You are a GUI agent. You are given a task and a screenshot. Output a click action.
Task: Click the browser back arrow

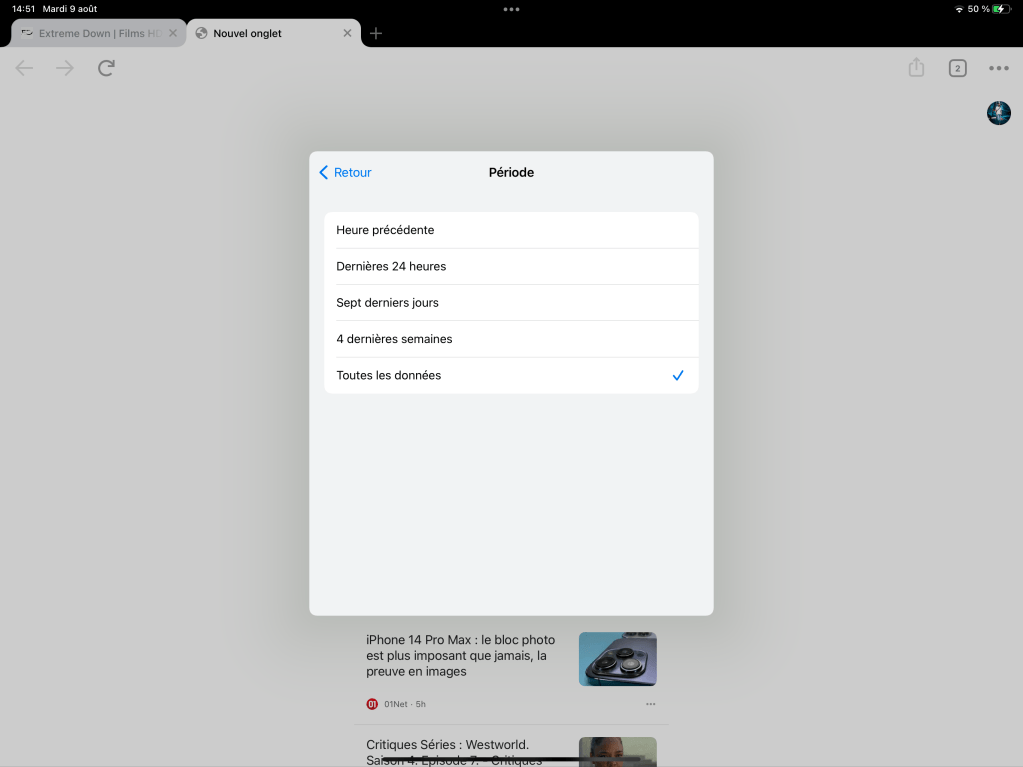(x=24, y=68)
